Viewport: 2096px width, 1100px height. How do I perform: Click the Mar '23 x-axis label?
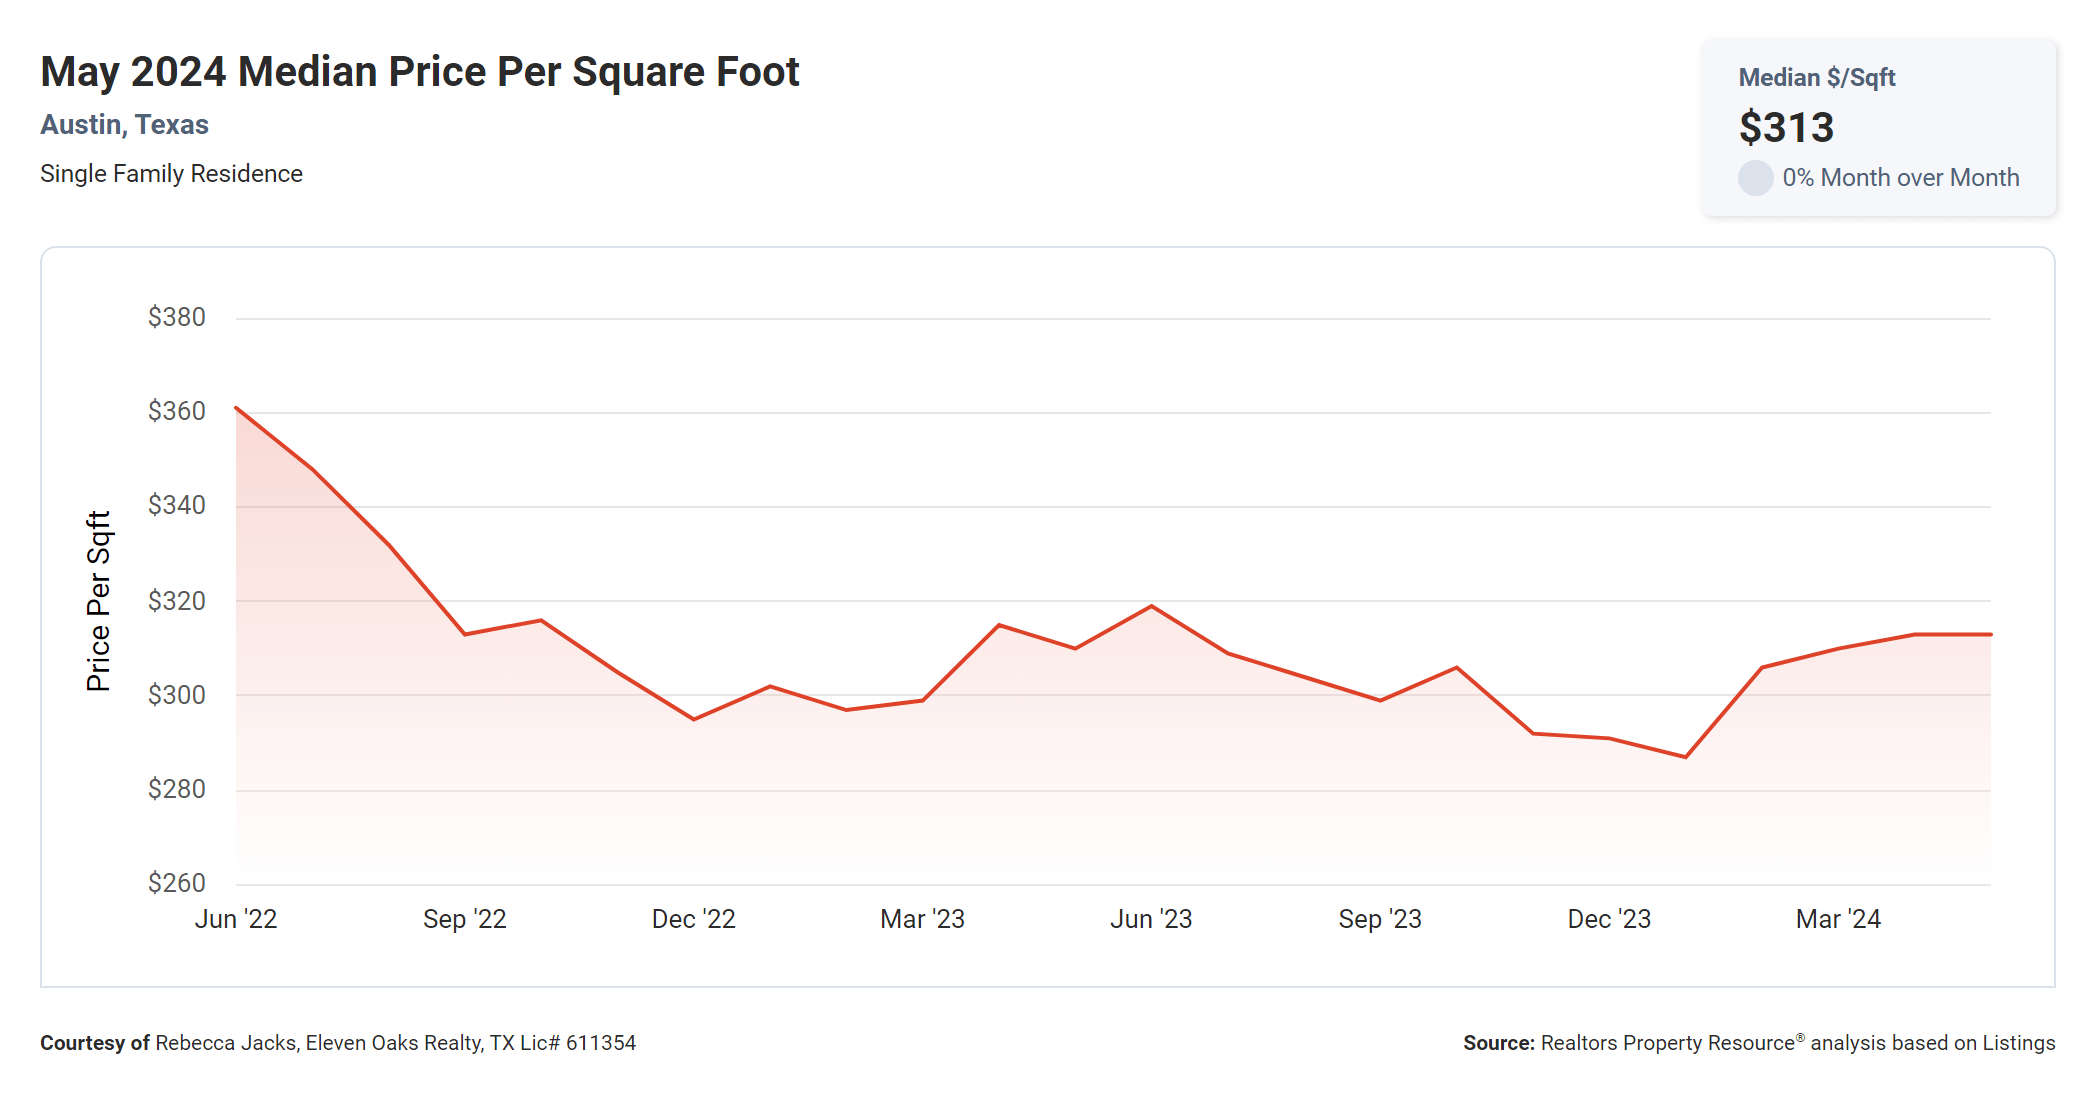922,919
